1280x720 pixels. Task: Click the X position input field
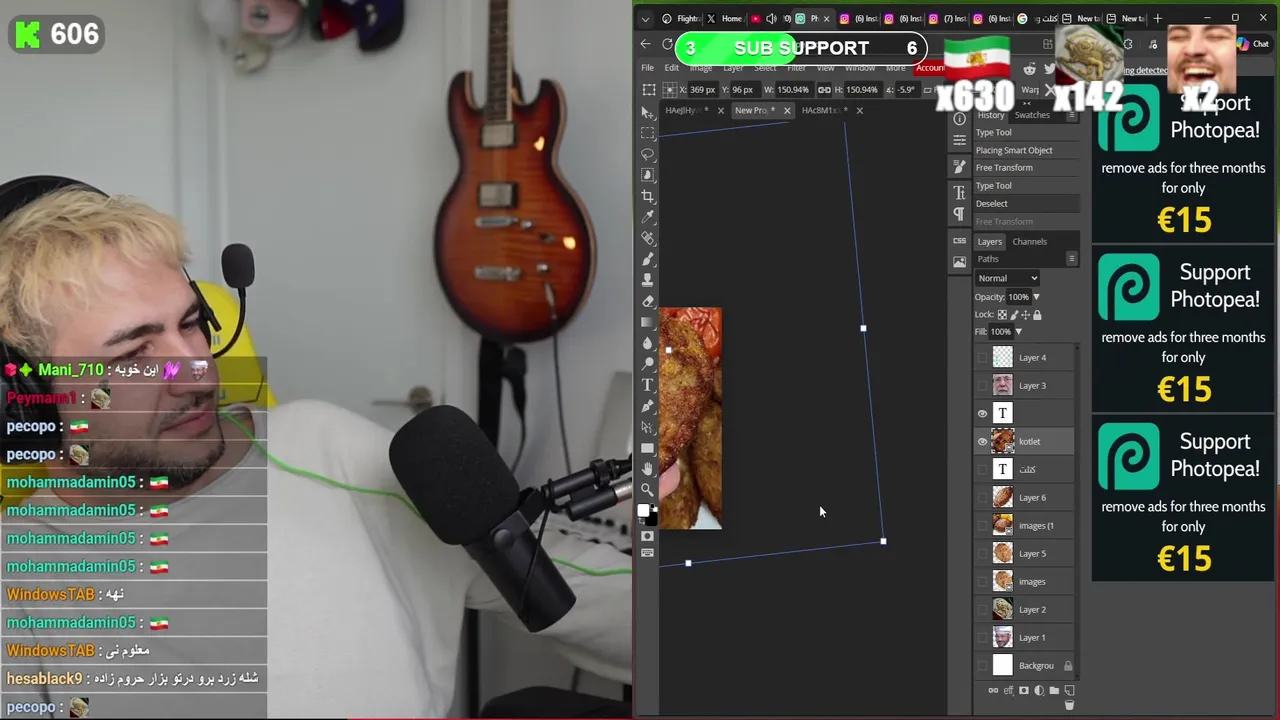coord(703,90)
